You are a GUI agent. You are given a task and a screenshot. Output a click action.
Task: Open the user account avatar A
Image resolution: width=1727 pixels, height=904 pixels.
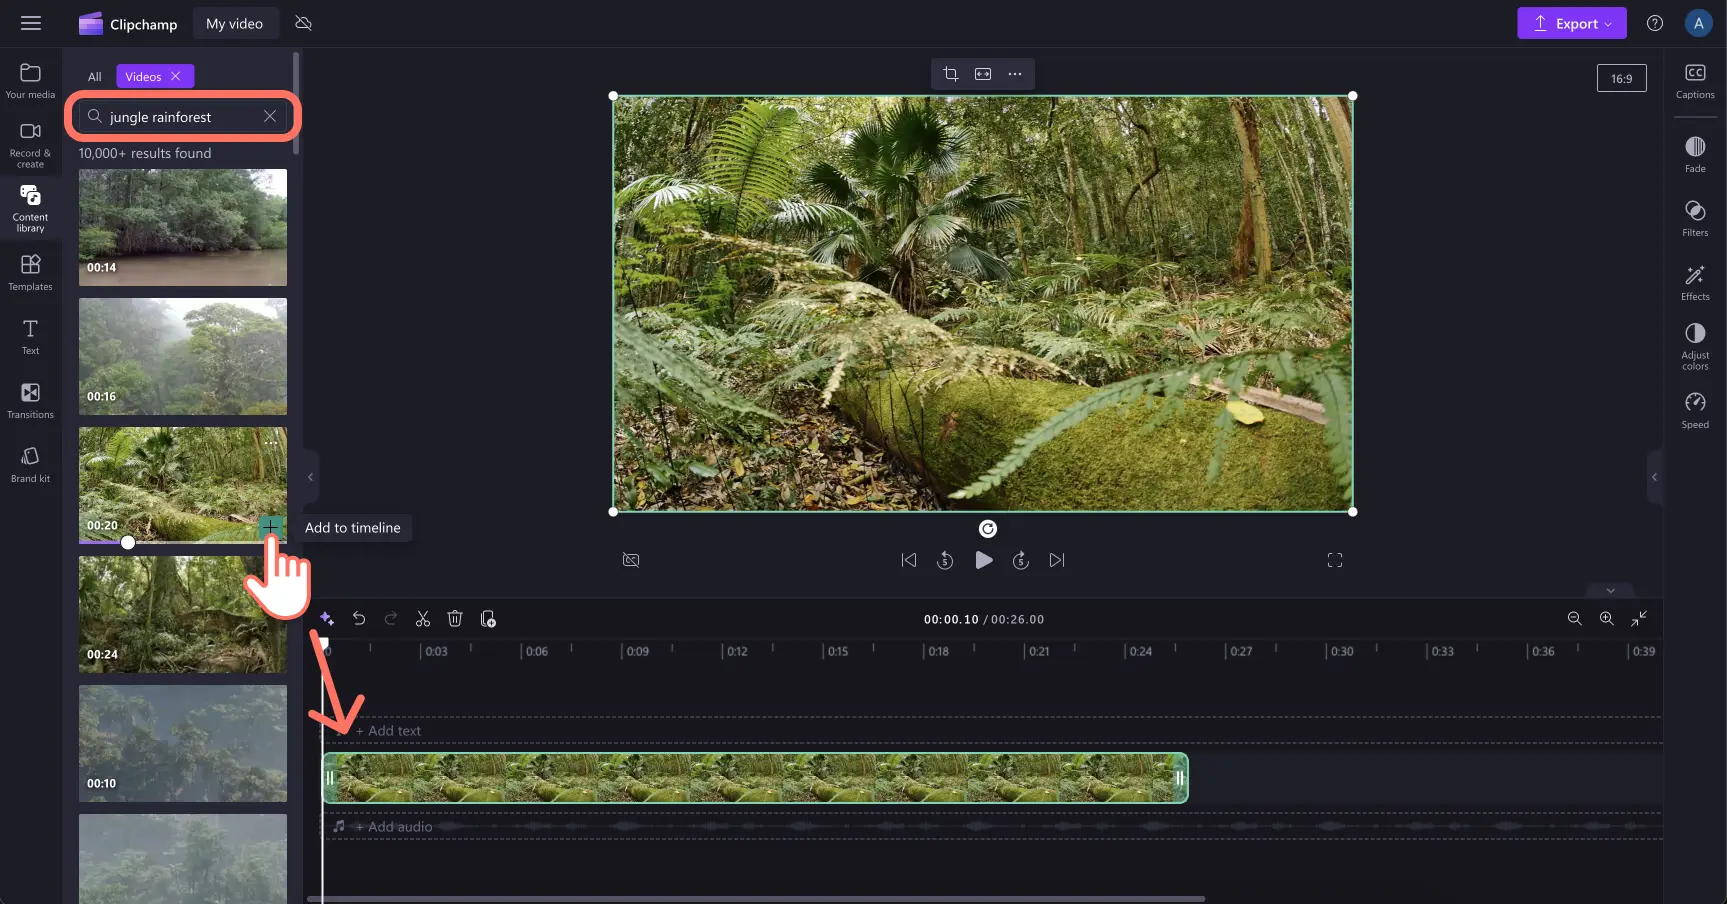1698,23
